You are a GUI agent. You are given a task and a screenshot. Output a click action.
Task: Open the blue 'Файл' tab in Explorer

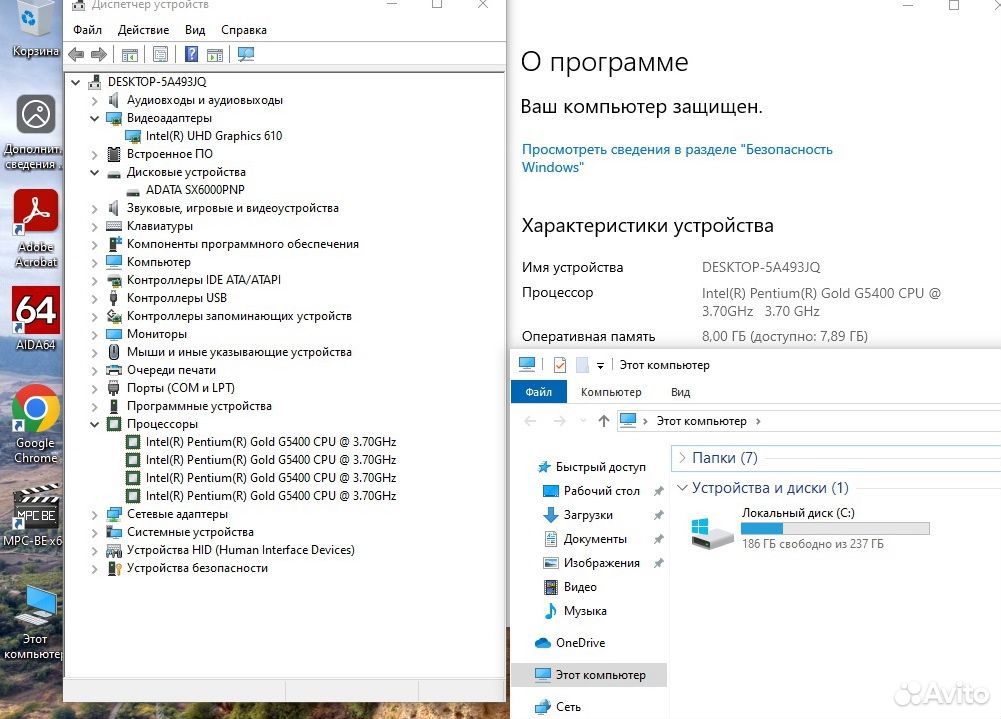[539, 391]
